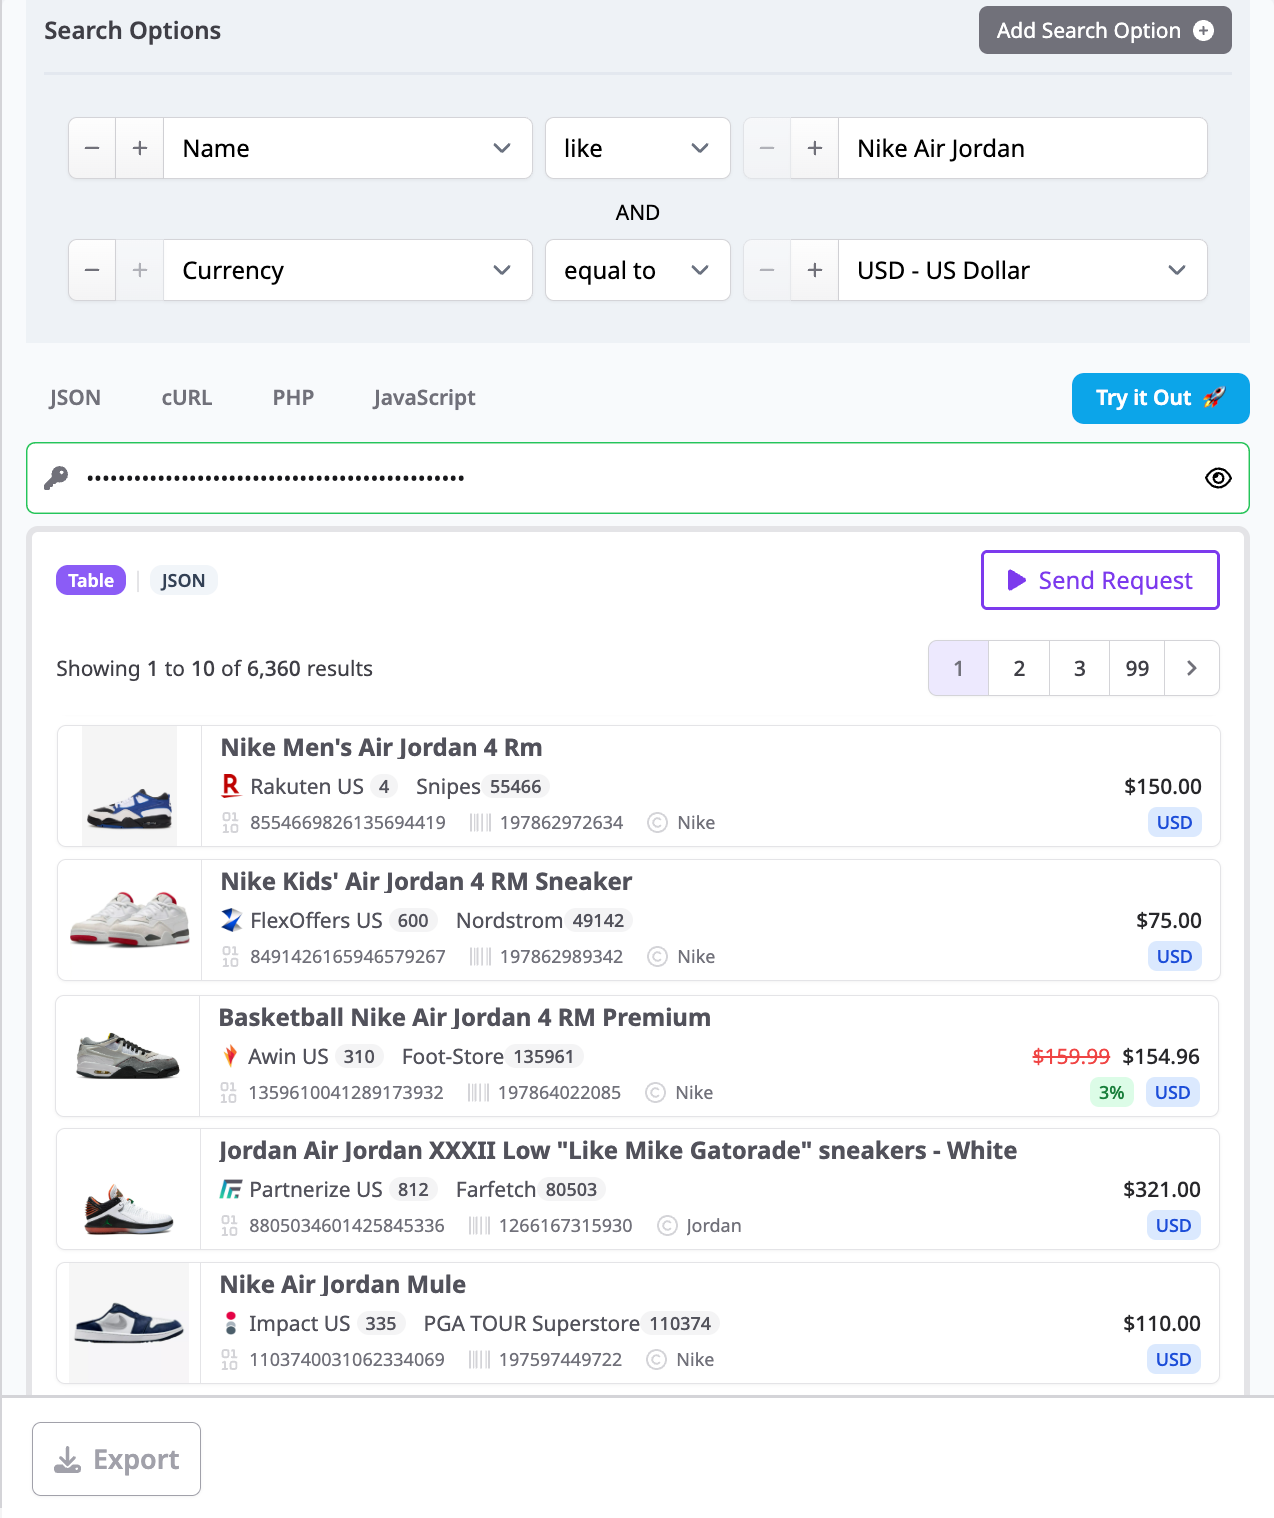
Task: Click the brand icon next to Jordan
Action: [667, 1226]
